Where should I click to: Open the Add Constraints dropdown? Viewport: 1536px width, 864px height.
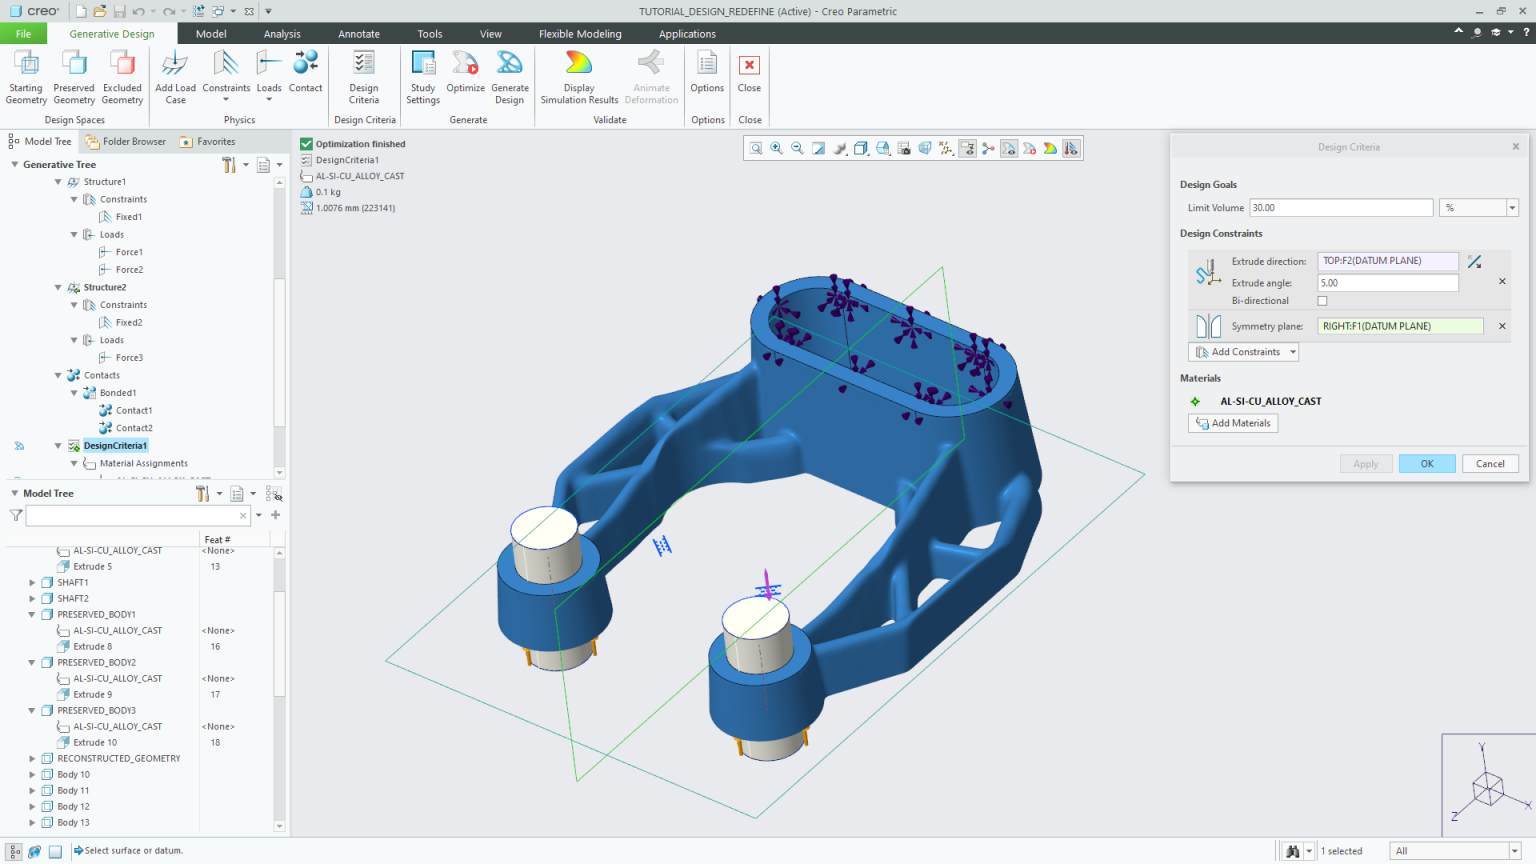1243,351
